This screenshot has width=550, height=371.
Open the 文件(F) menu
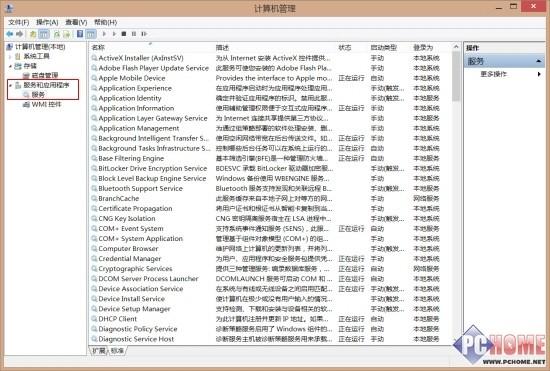point(19,22)
